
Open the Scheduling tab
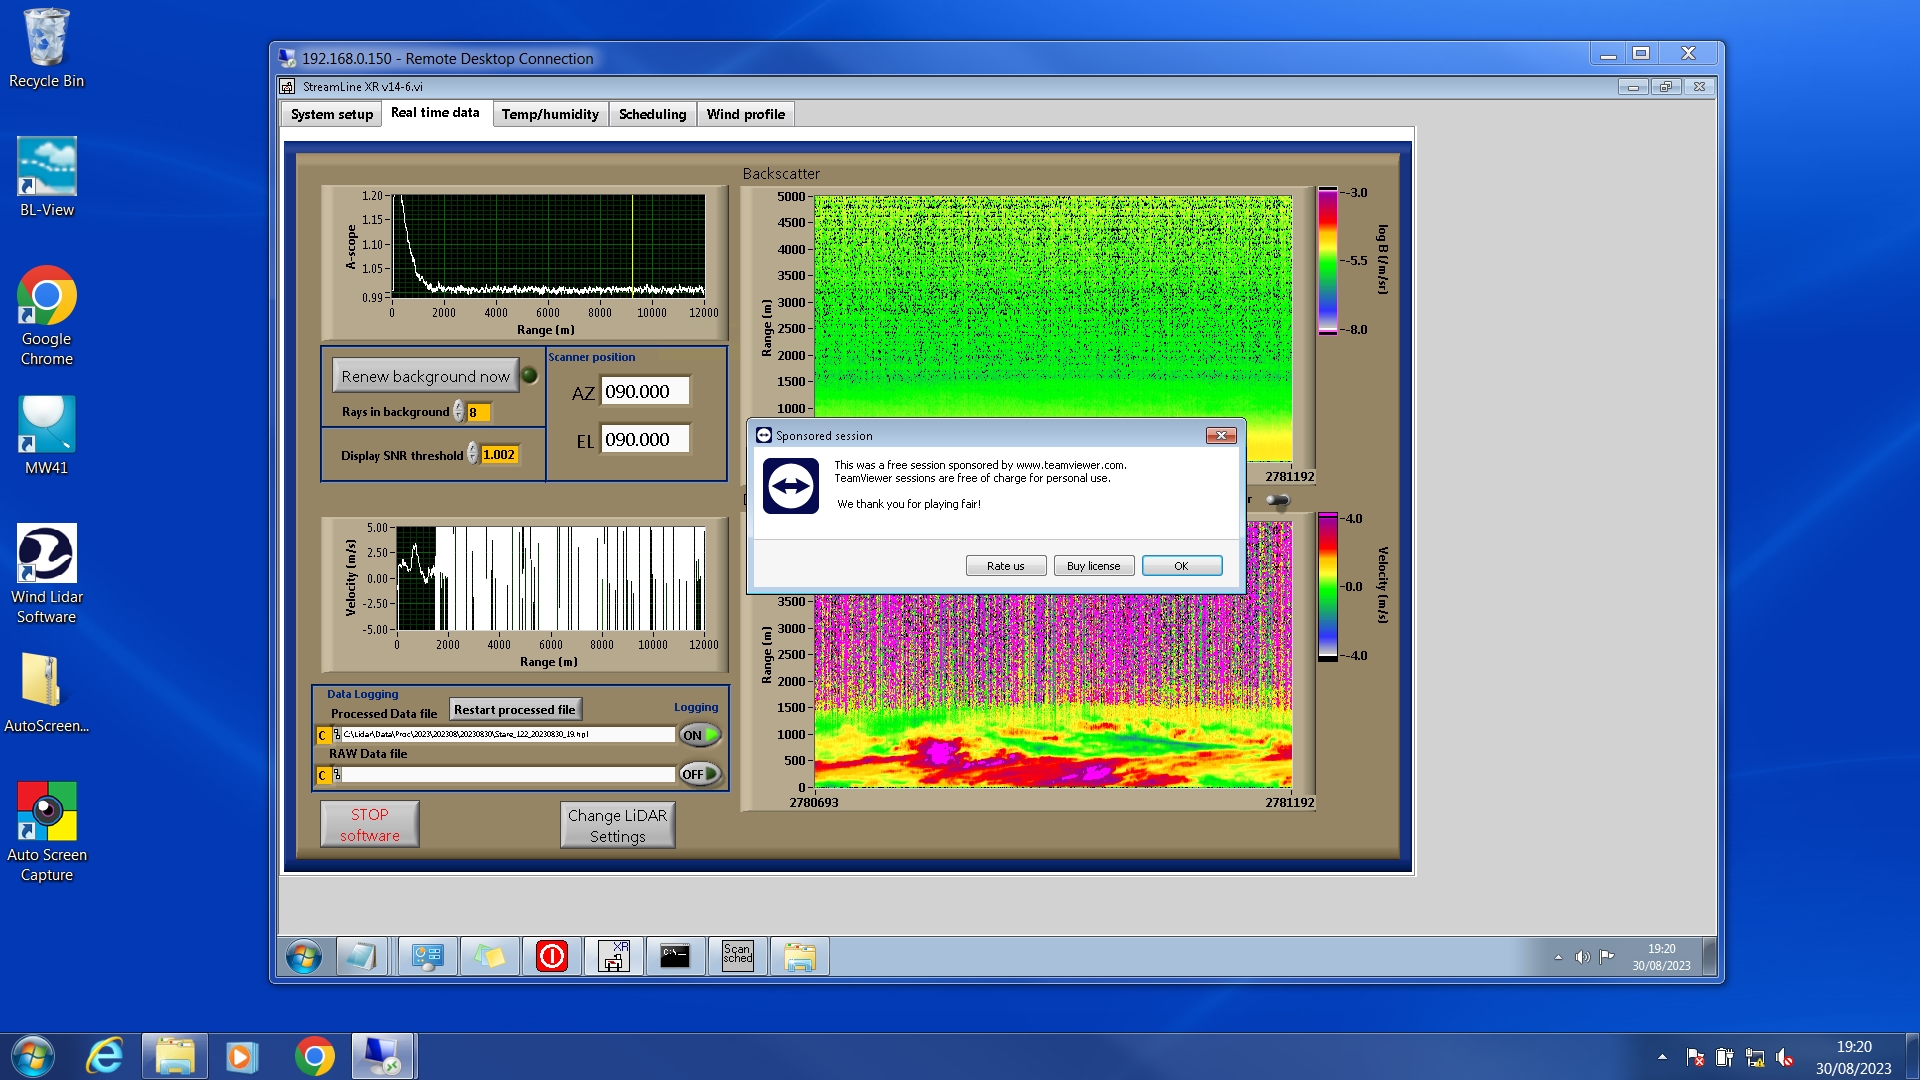[652, 114]
